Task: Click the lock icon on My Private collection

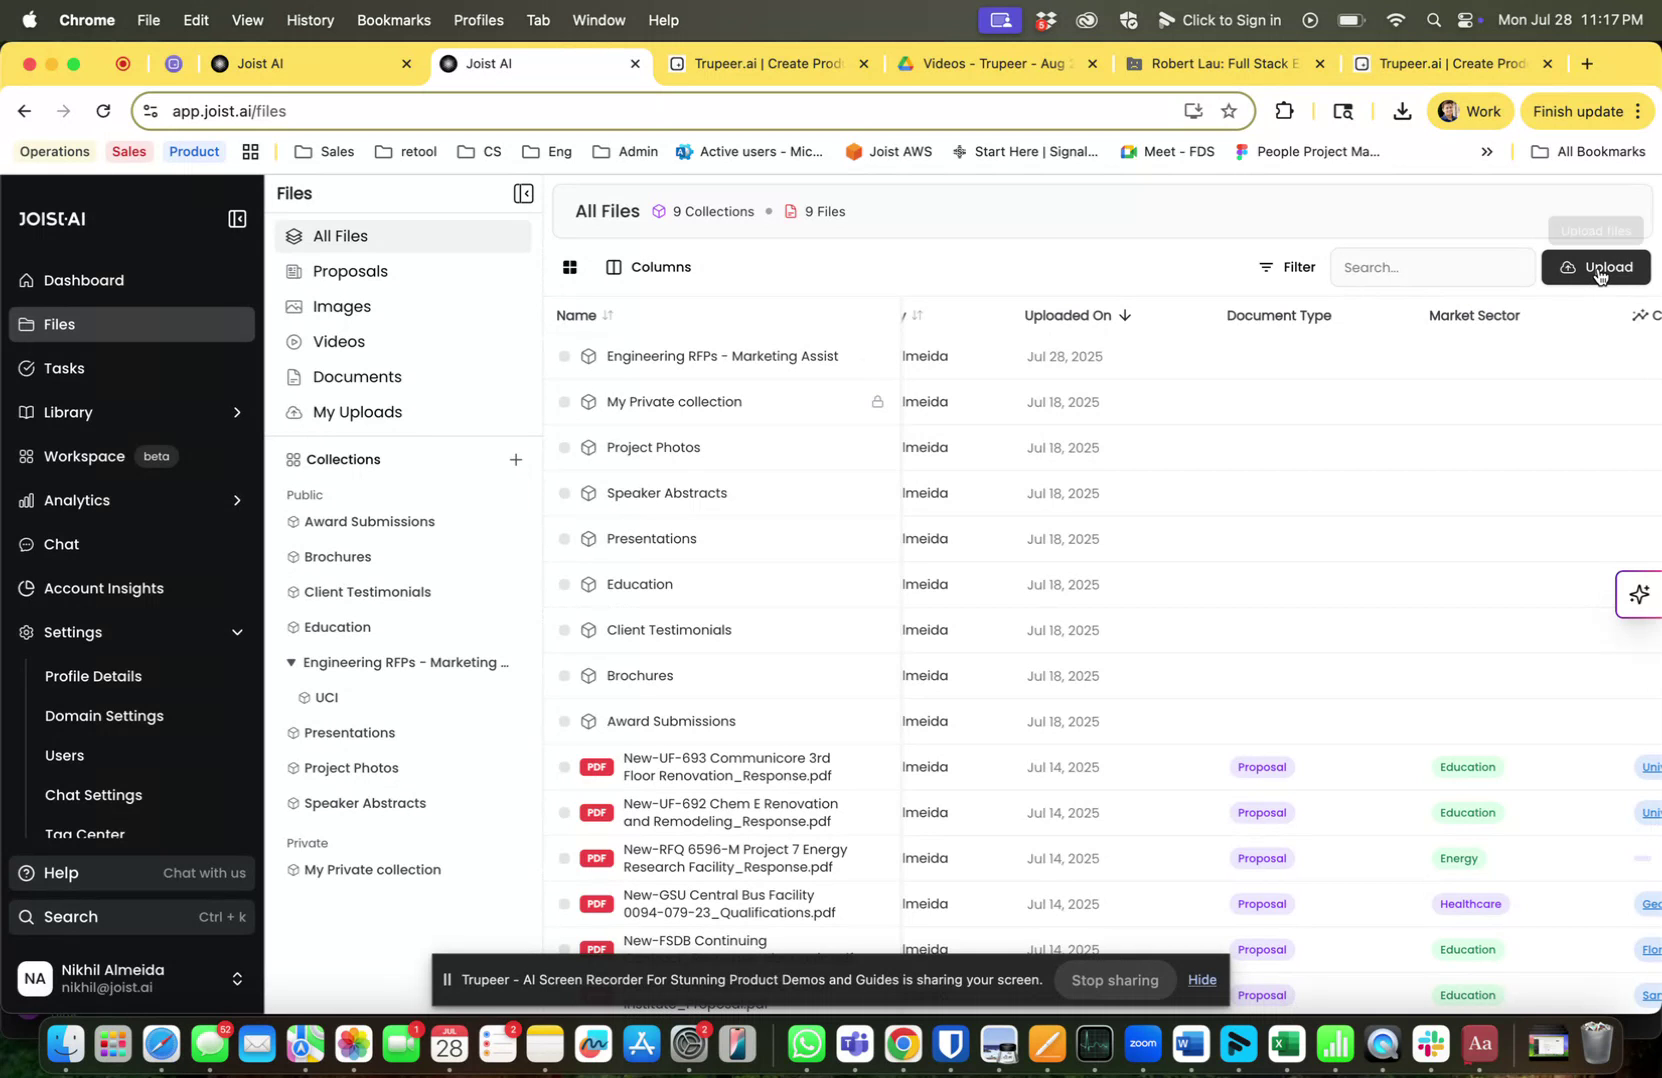Action: (877, 401)
